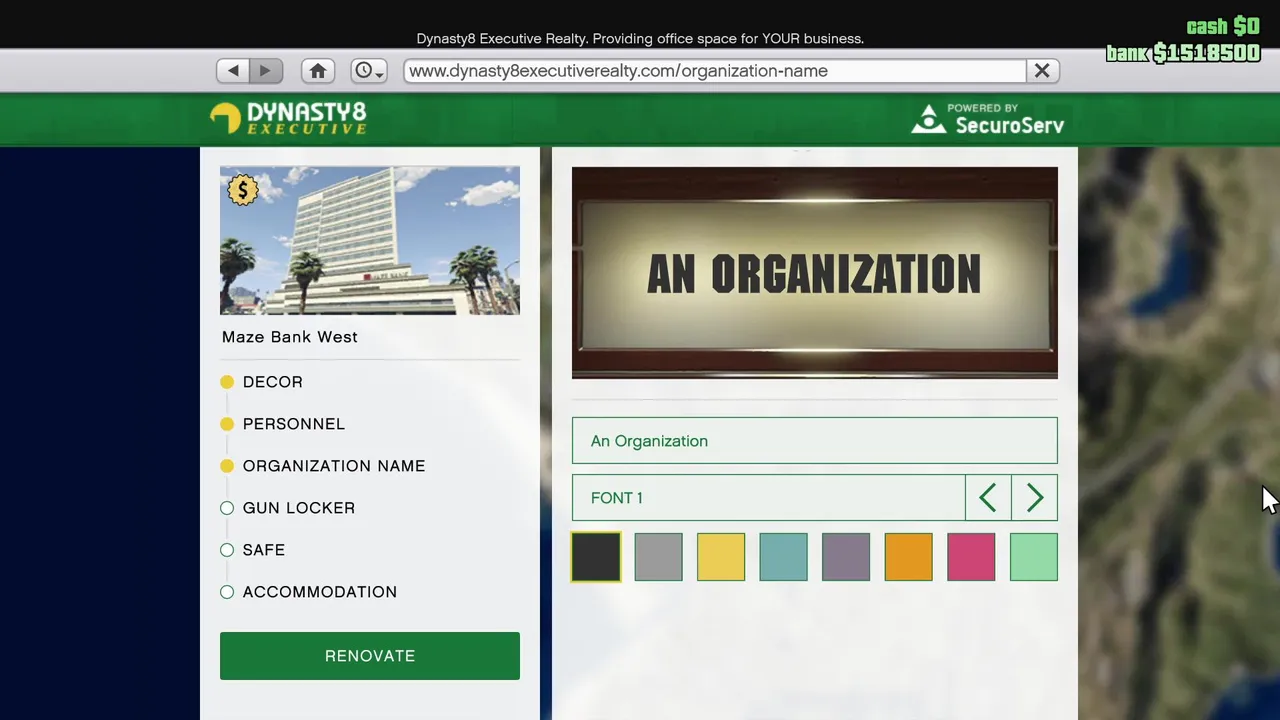
Task: Click the website URL address bar
Action: click(715, 71)
